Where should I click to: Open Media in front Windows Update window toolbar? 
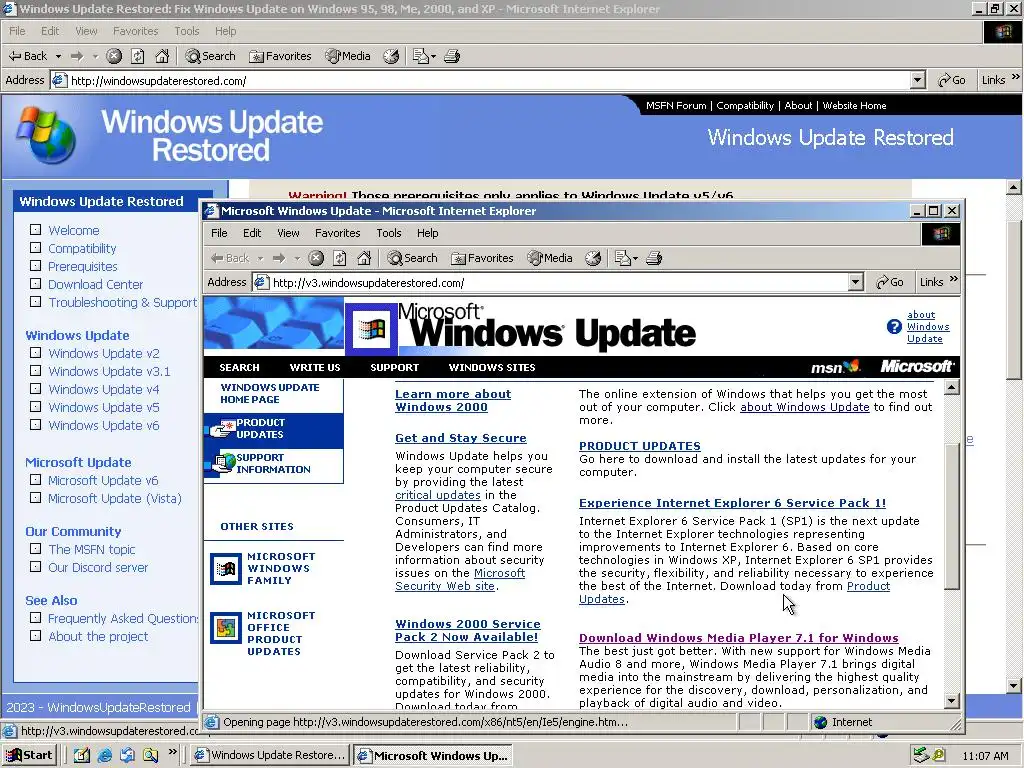click(550, 258)
